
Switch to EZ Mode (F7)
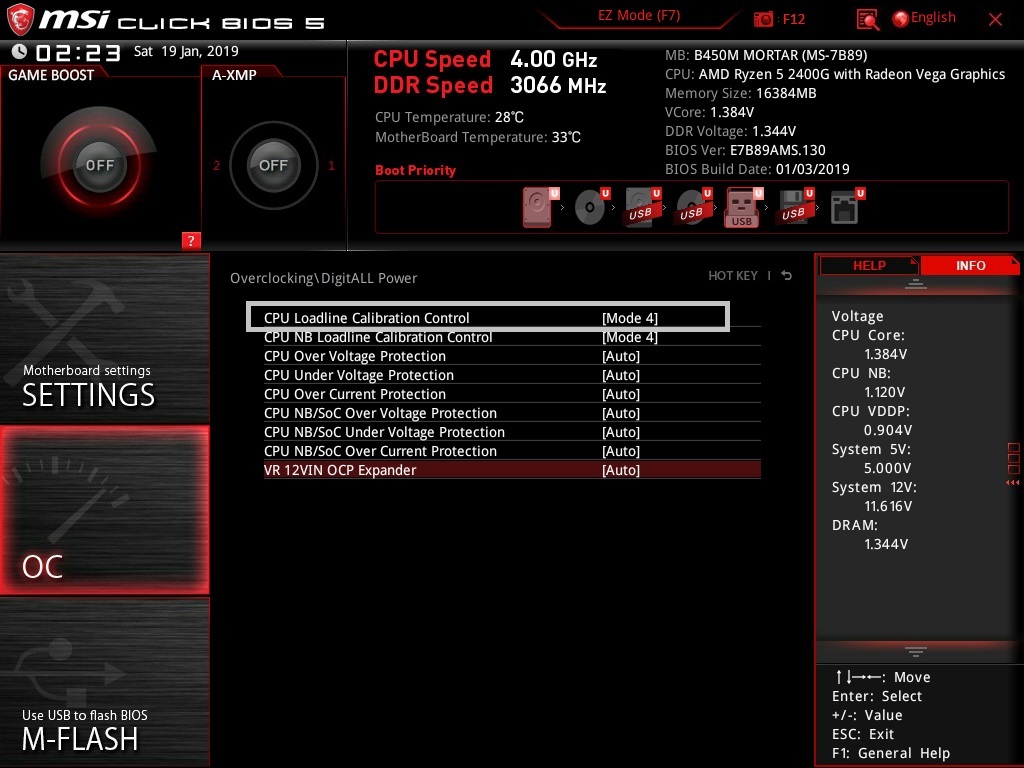pyautogui.click(x=638, y=16)
